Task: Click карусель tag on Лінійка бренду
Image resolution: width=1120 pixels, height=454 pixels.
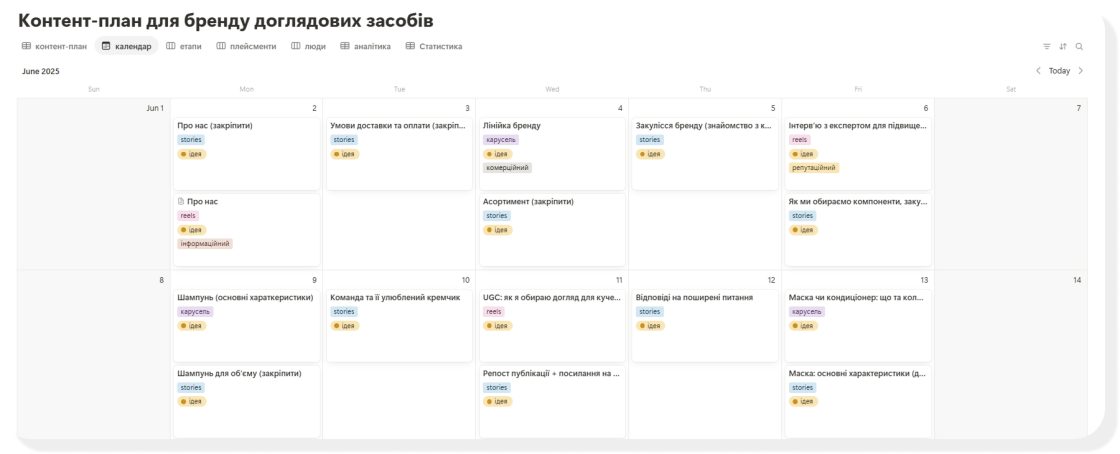Action: point(501,140)
